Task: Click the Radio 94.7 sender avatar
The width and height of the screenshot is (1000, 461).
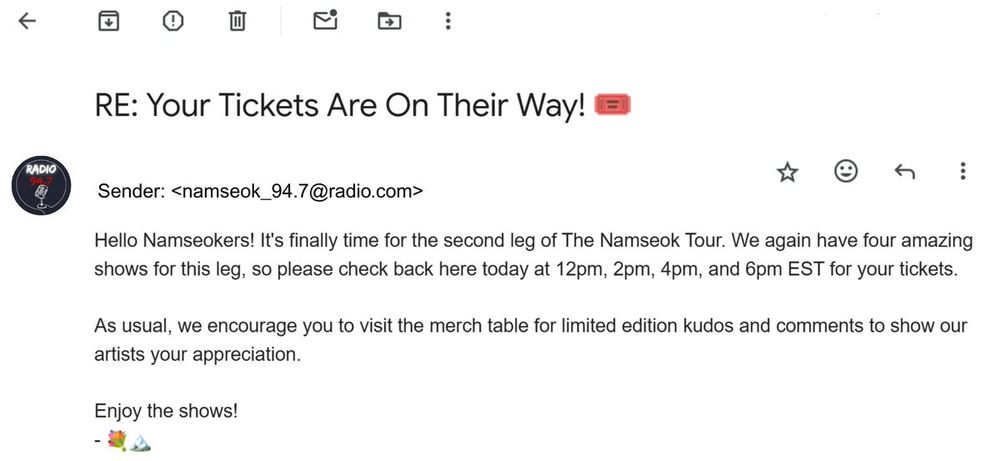Action: [41, 186]
